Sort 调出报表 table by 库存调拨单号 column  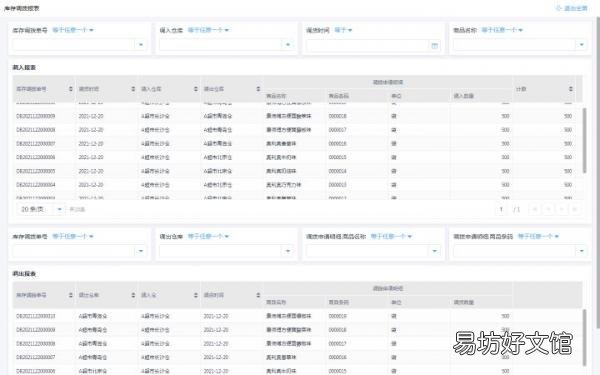71,295
